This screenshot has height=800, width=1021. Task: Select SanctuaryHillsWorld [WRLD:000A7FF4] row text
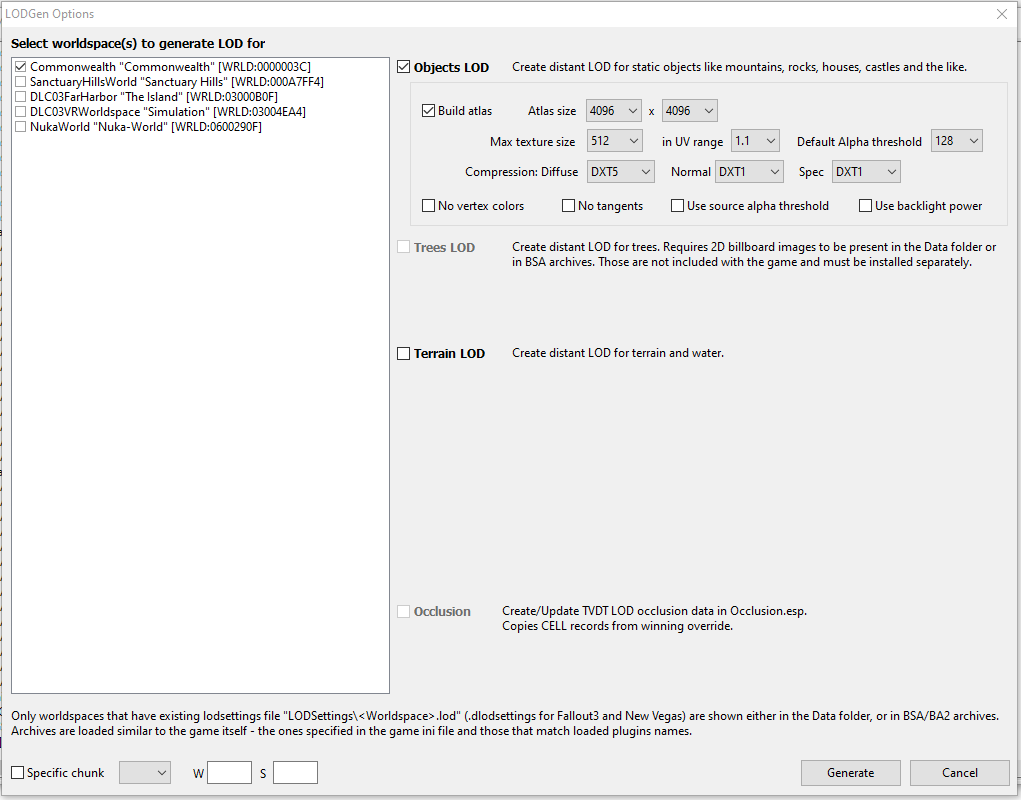tap(176, 81)
